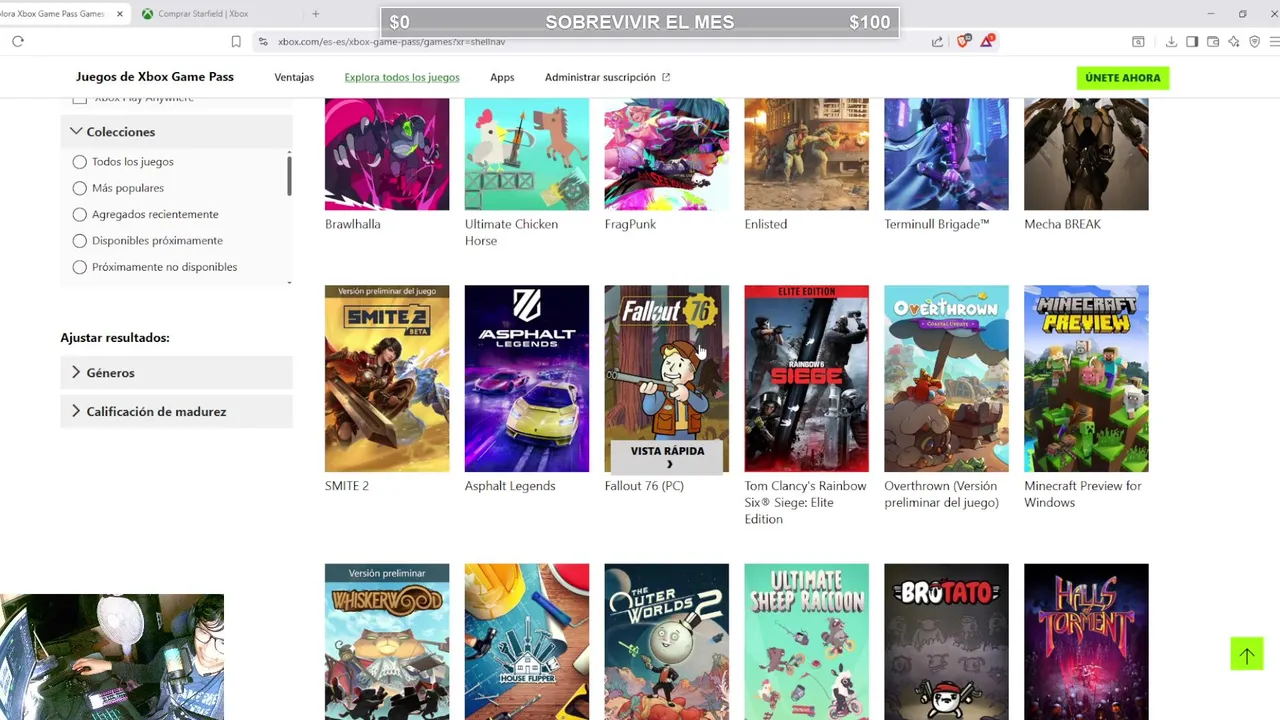
Task: Open the Leo AI sparkle icon
Action: click(1234, 41)
